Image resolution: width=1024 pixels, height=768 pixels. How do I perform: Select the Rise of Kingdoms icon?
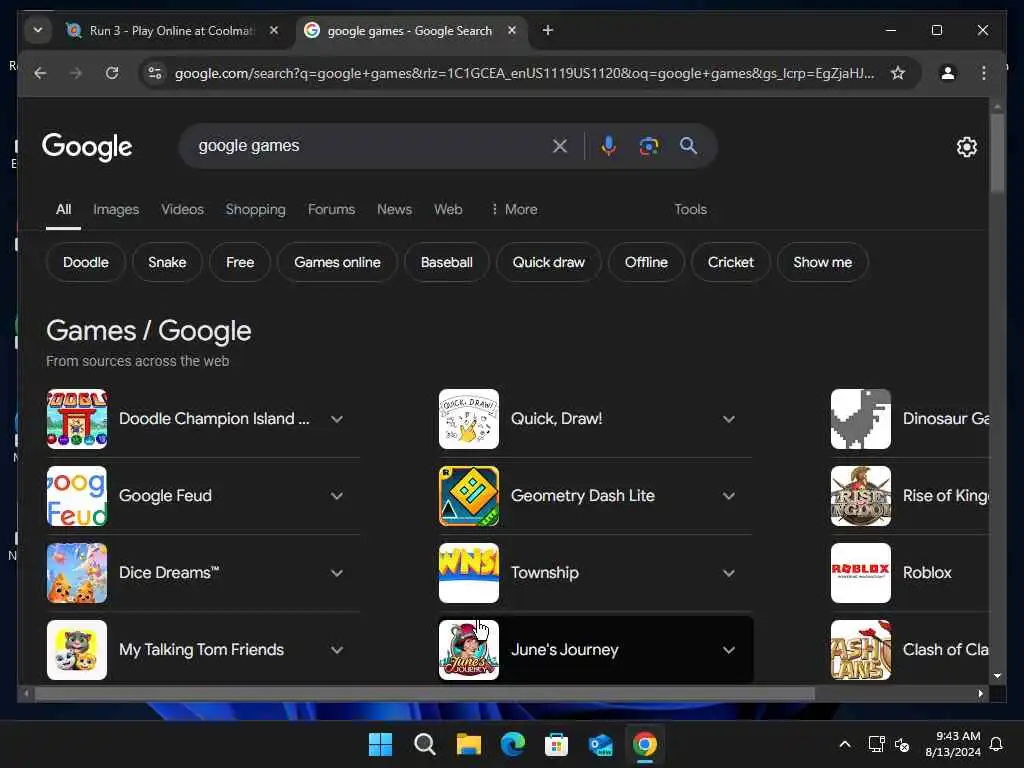tap(861, 496)
